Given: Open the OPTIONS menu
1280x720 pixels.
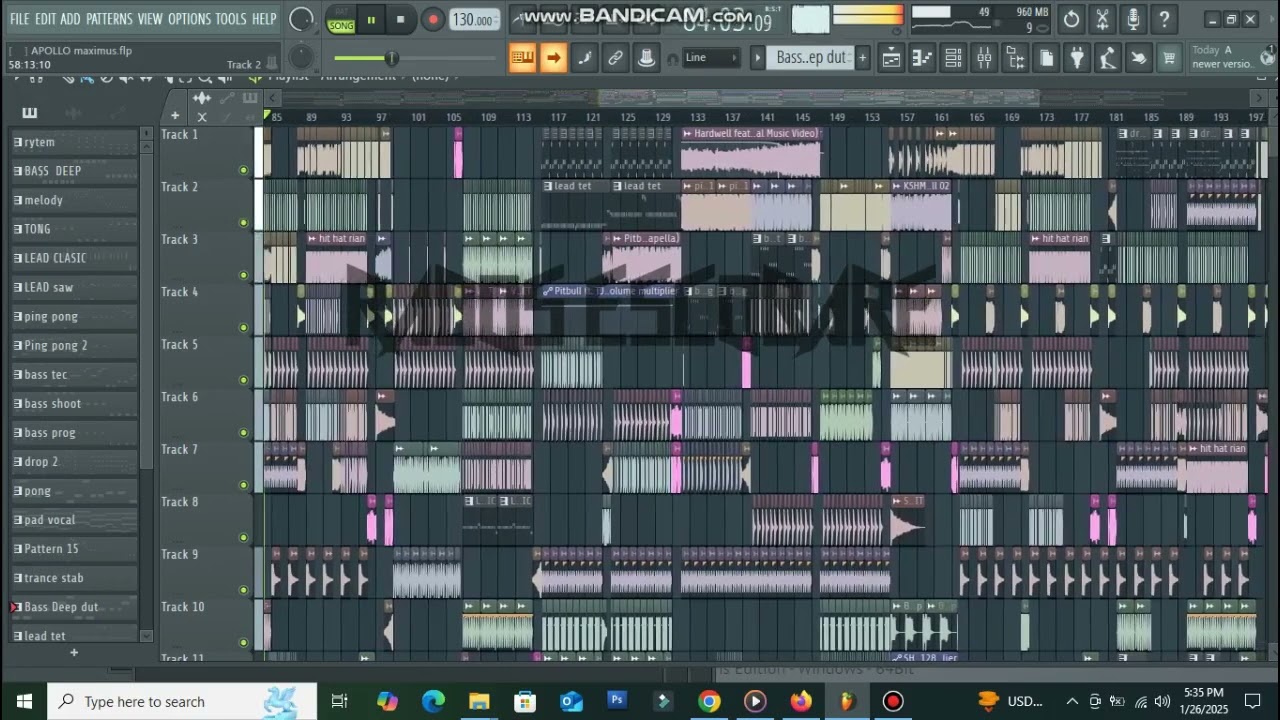Looking at the screenshot, I should pos(189,19).
